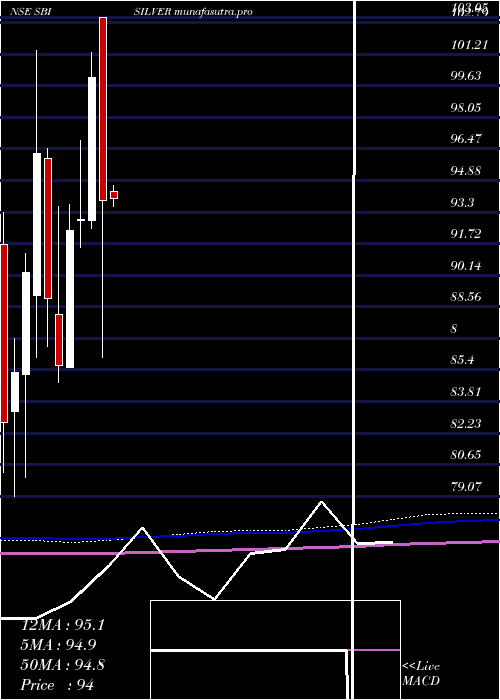The height and width of the screenshot is (700, 500).
Task: Click the '<<Live MACD' label
Action: [x=421, y=673]
